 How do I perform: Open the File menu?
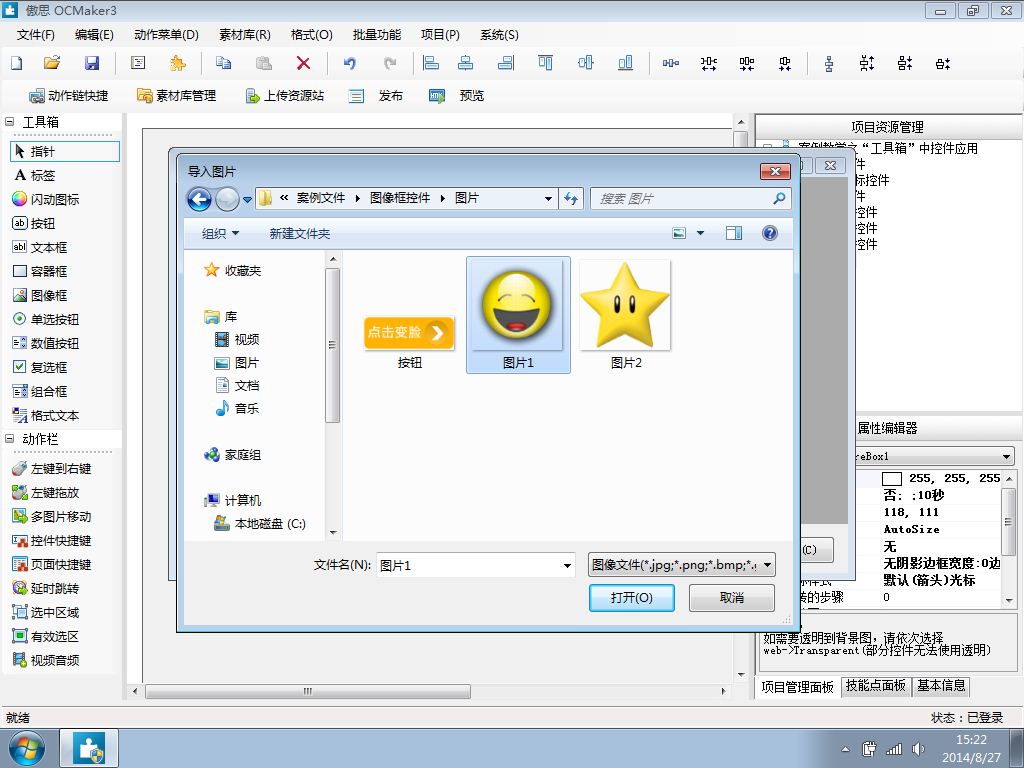pos(36,35)
